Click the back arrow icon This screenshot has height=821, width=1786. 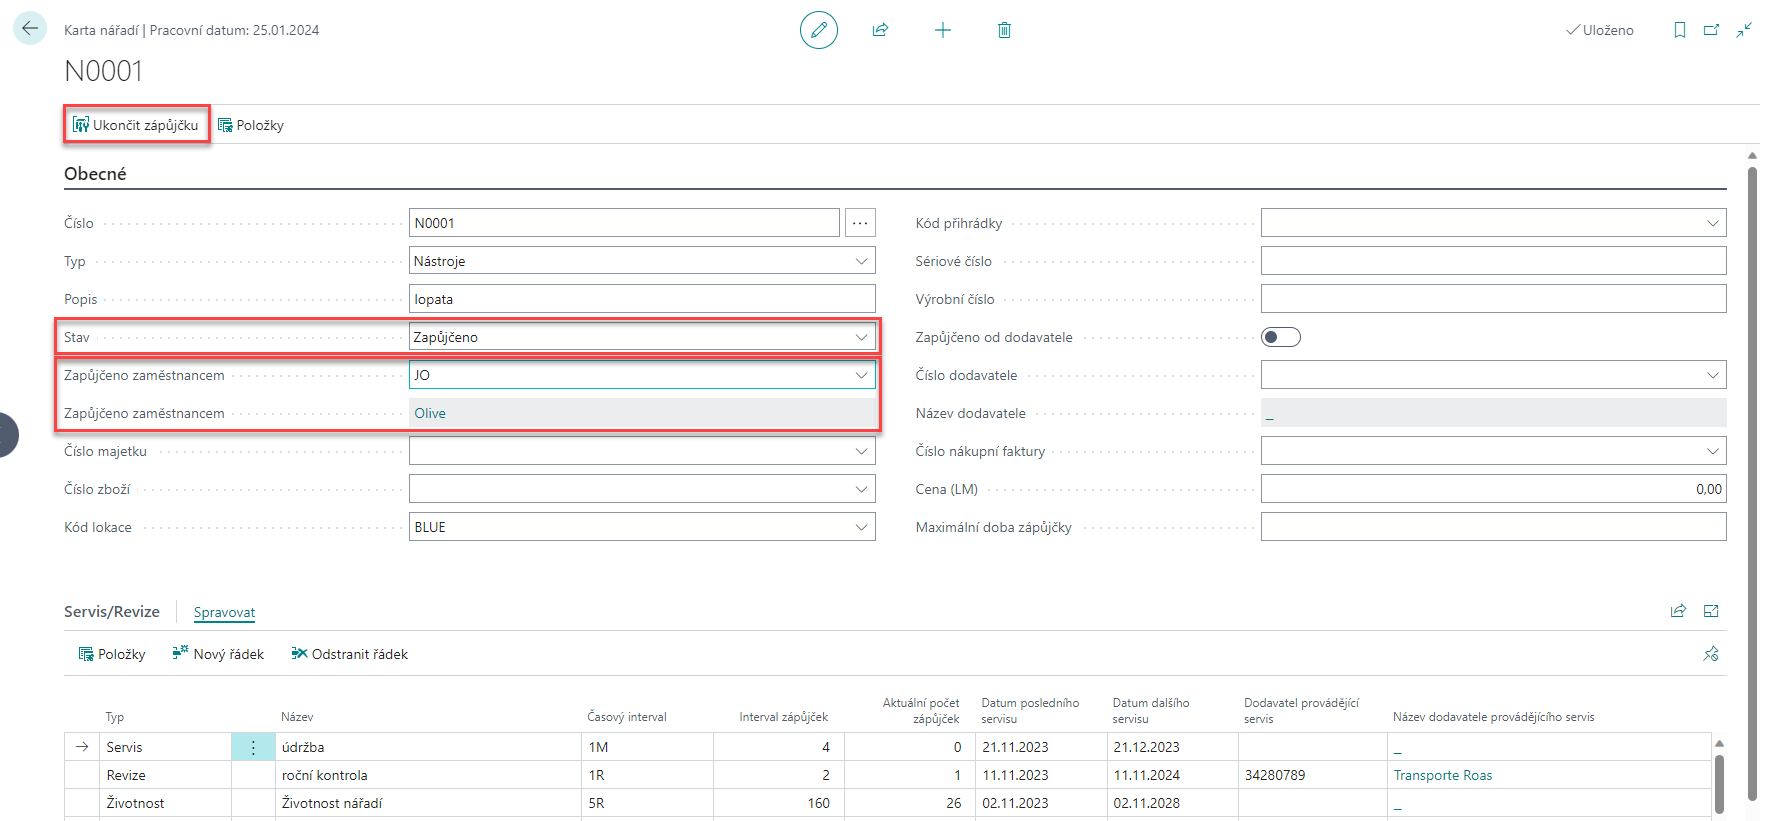pos(30,28)
